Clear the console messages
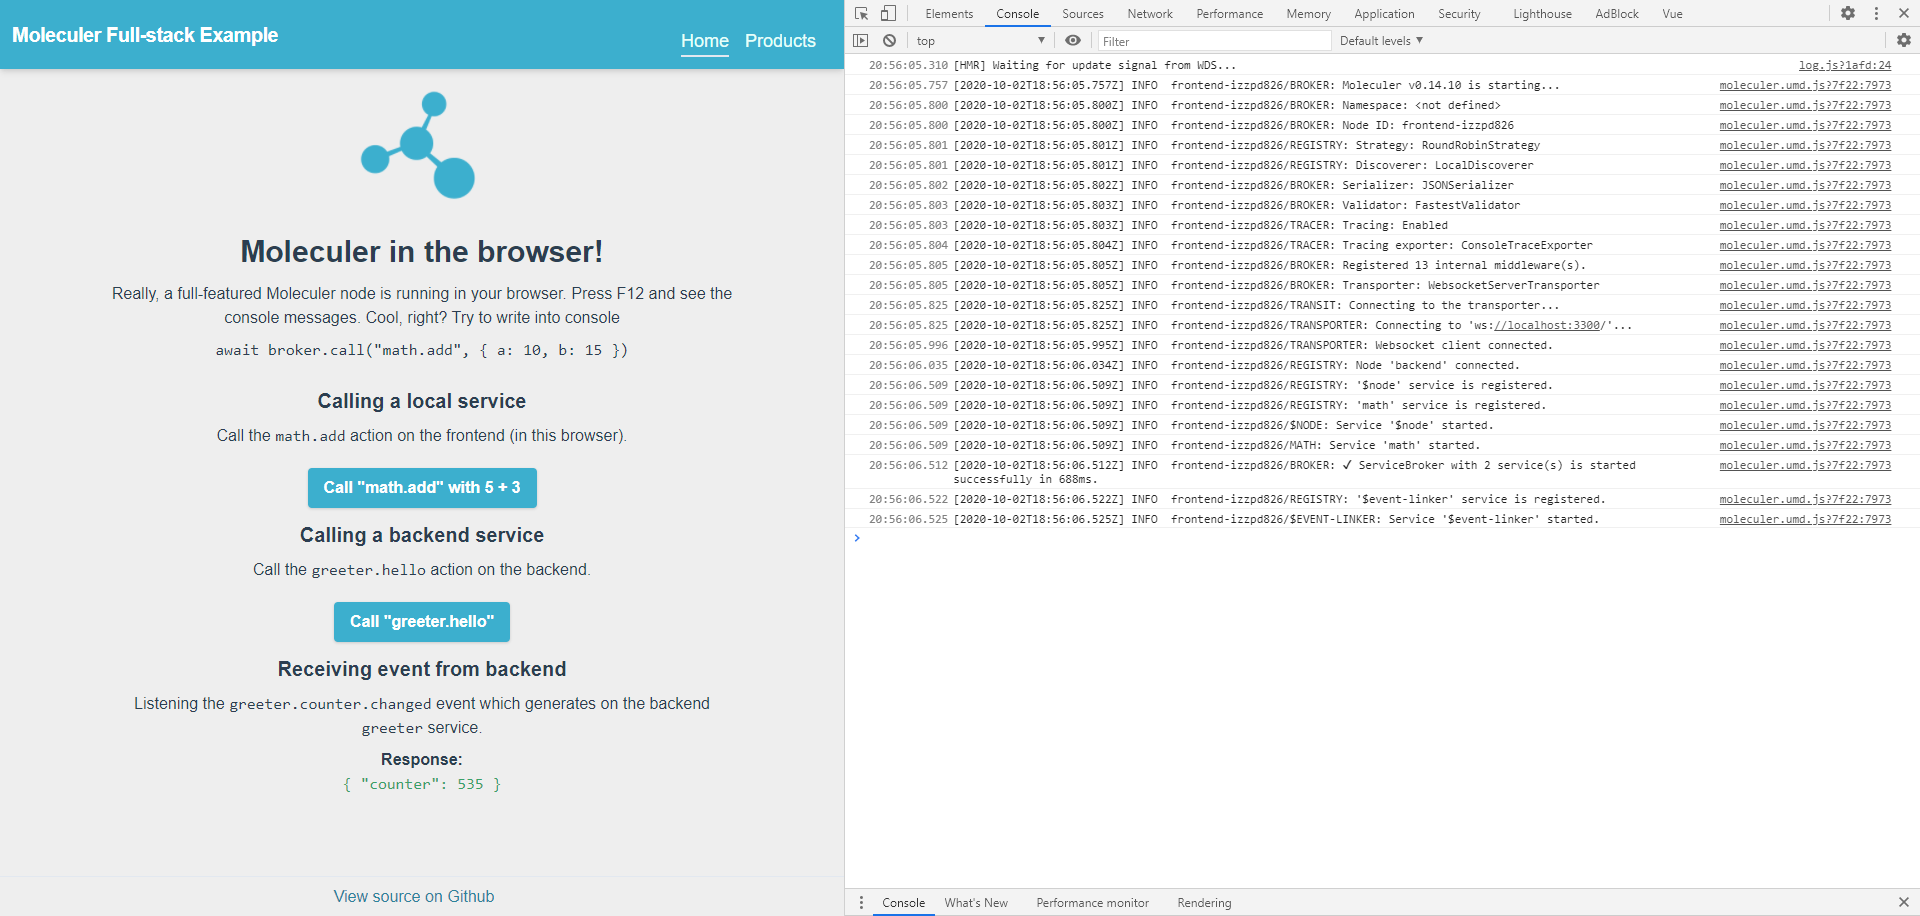The height and width of the screenshot is (916, 1920). tap(889, 40)
